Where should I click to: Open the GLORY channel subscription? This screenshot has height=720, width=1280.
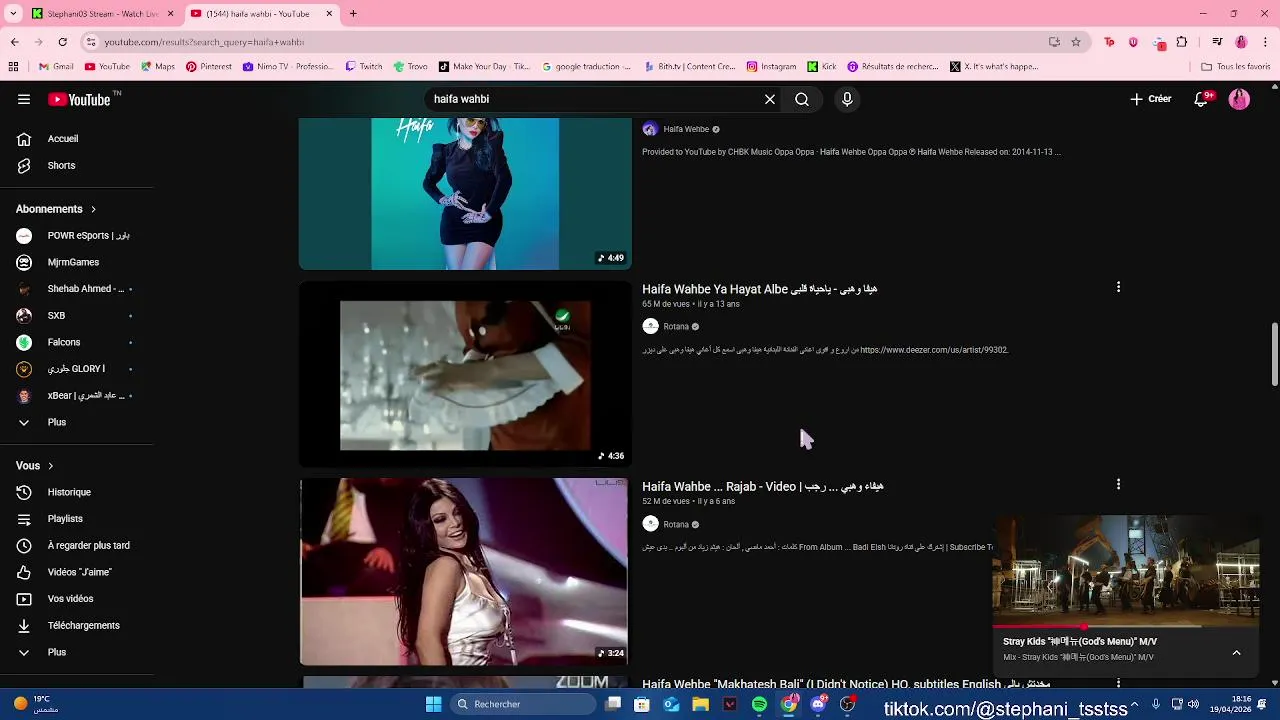(77, 369)
